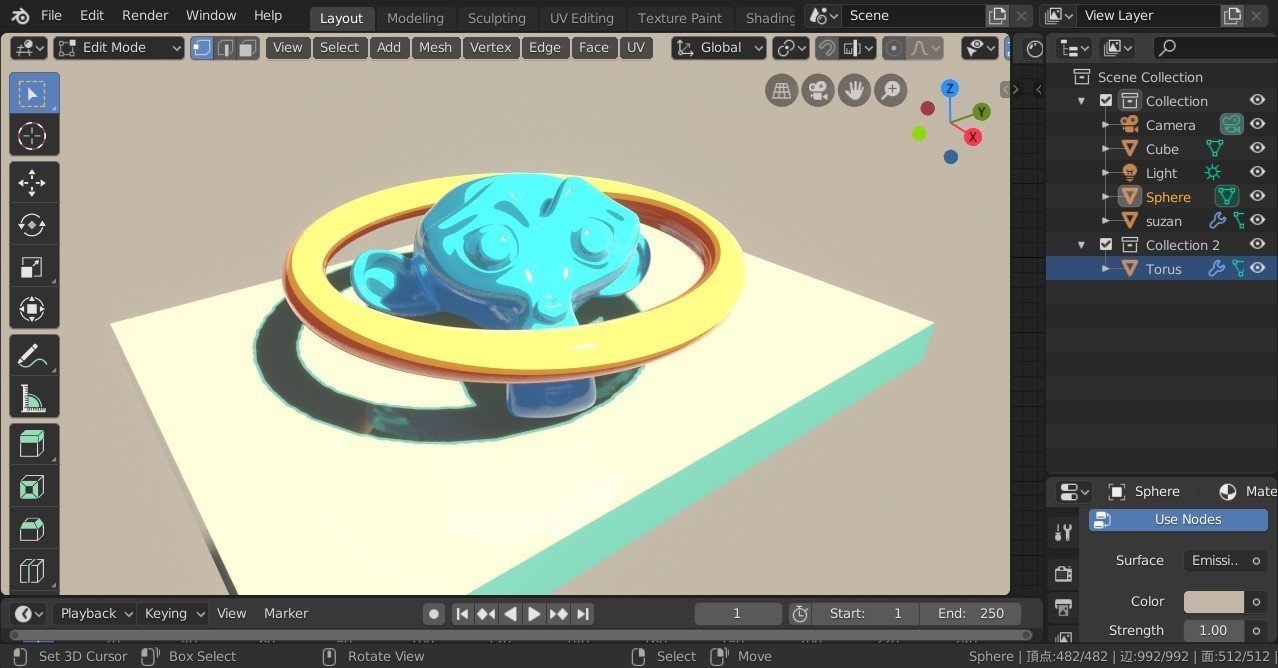Image resolution: width=1278 pixels, height=668 pixels.
Task: Adjust the Strength 1.00 field
Action: pos(1214,631)
